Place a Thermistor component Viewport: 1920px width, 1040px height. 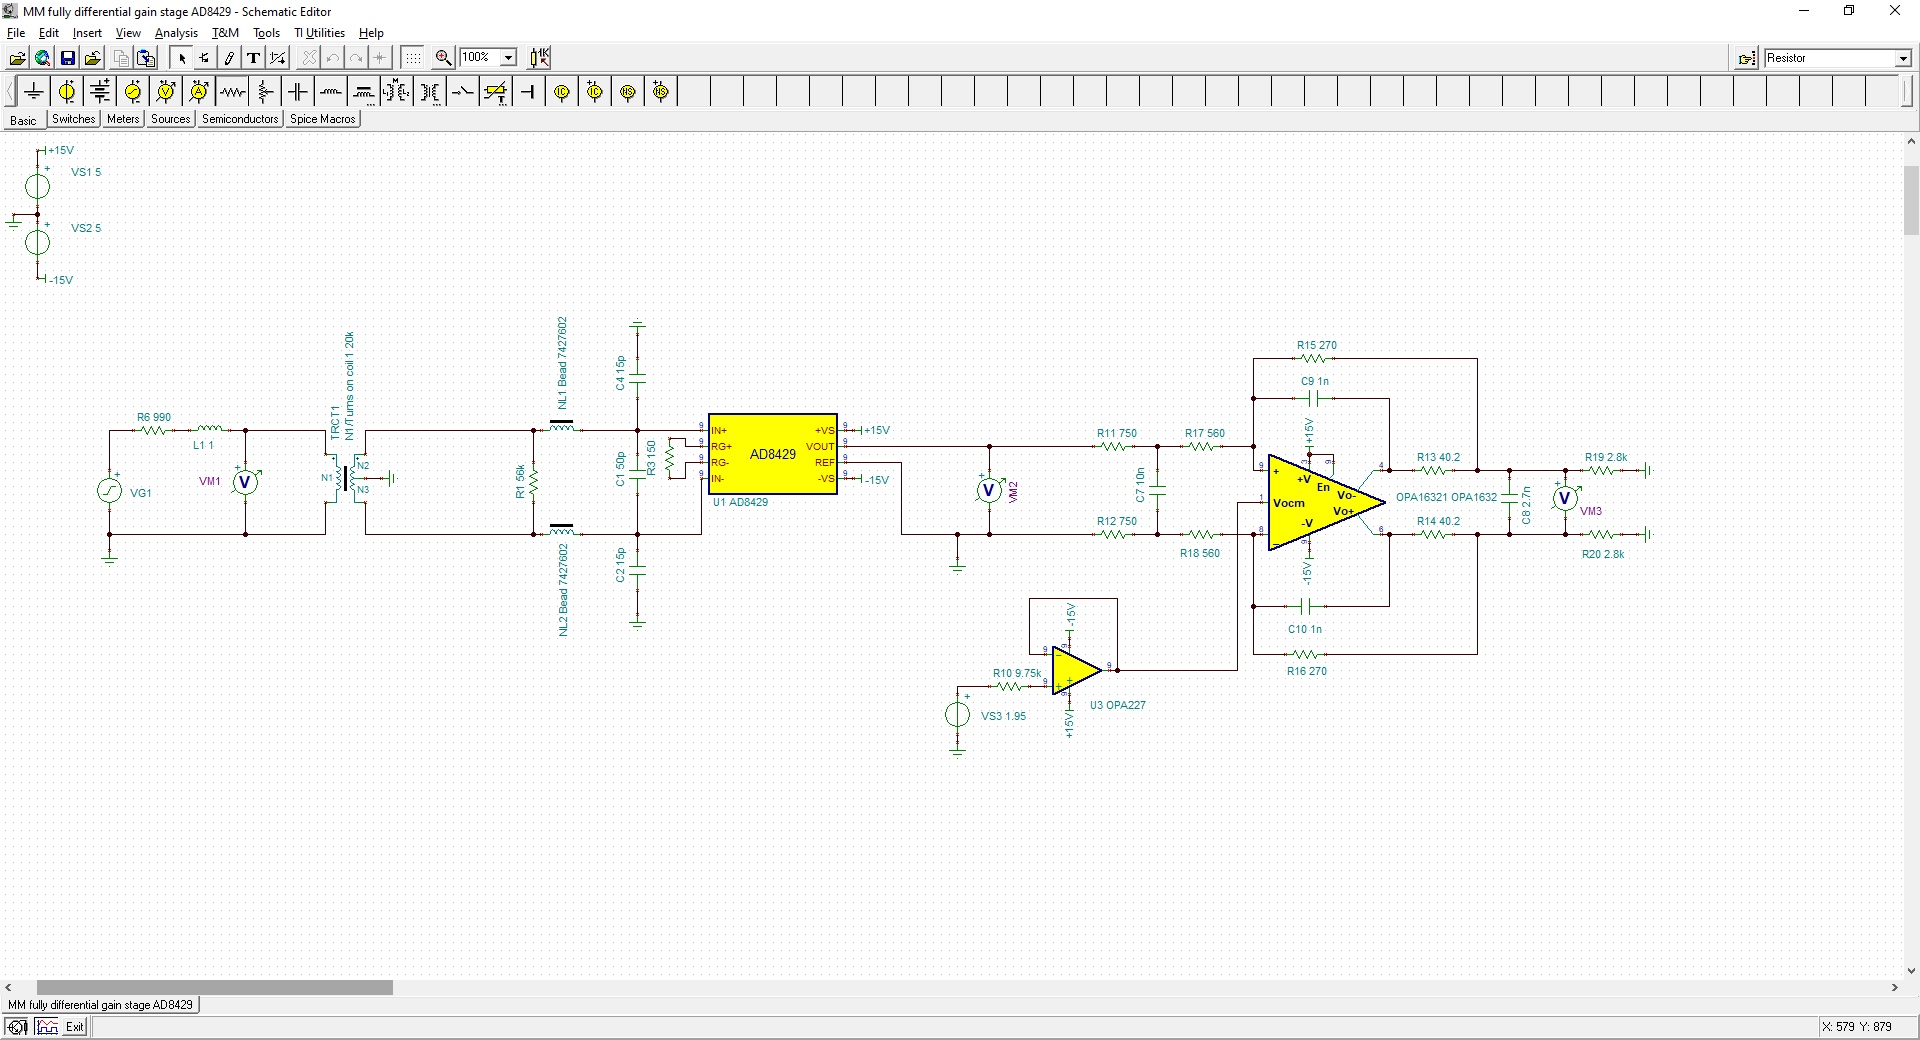tap(496, 92)
